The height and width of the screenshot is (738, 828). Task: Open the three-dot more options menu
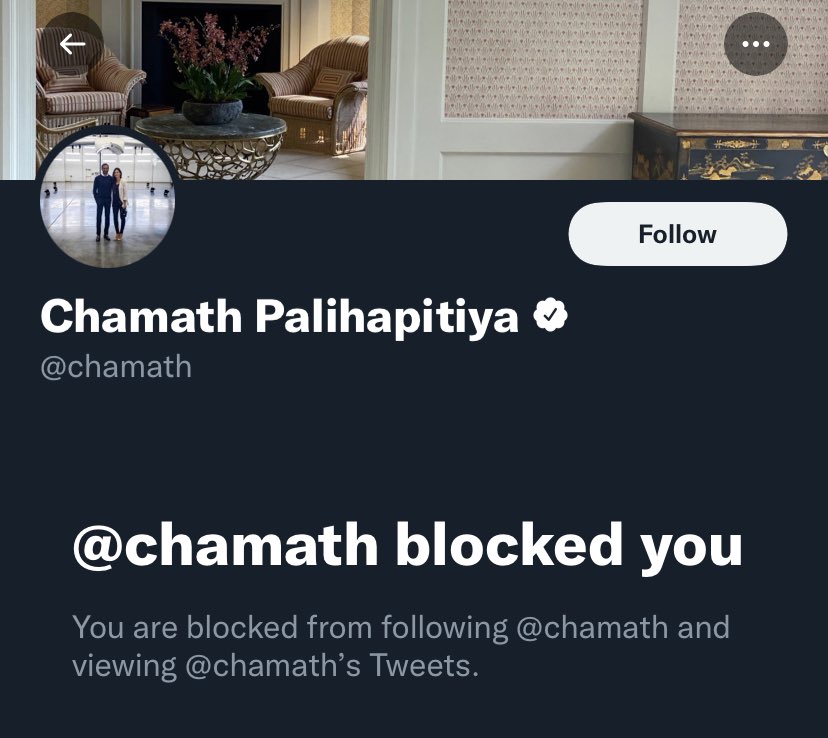click(755, 44)
